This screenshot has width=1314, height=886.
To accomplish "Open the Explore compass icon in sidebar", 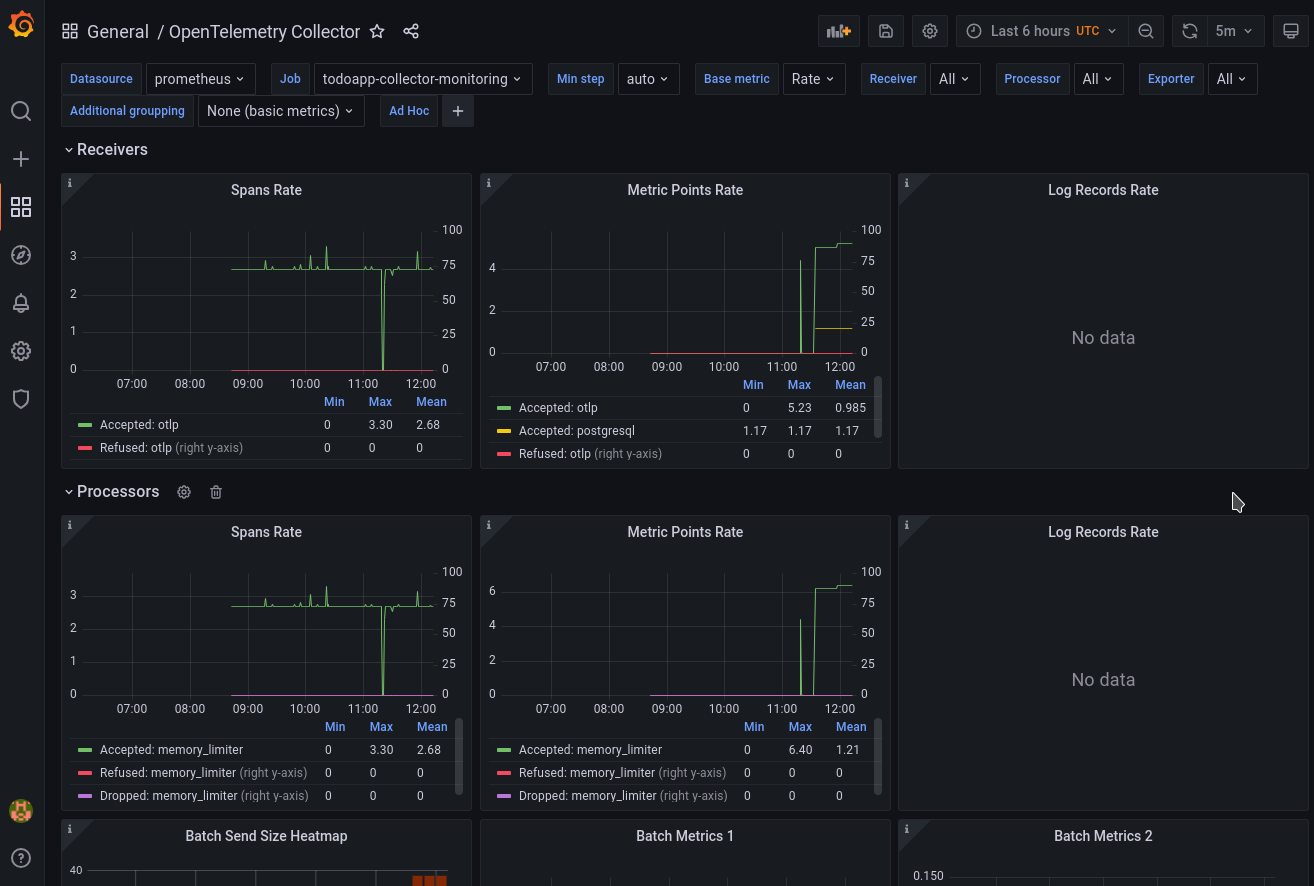I will [x=21, y=255].
